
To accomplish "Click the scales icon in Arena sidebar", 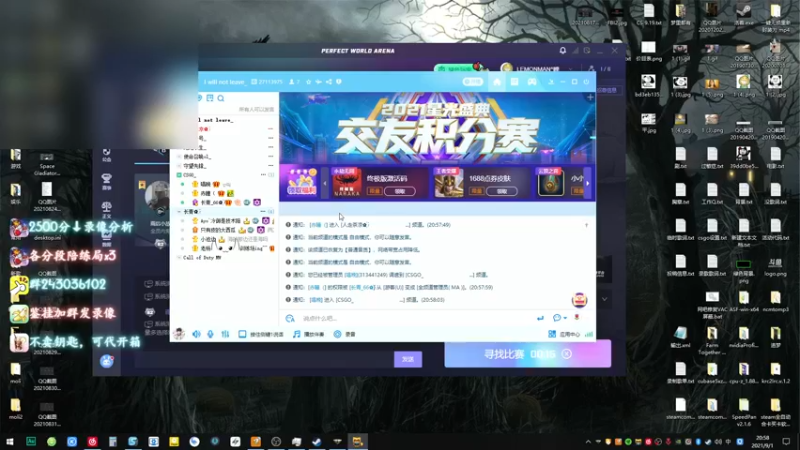I will click(x=106, y=207).
